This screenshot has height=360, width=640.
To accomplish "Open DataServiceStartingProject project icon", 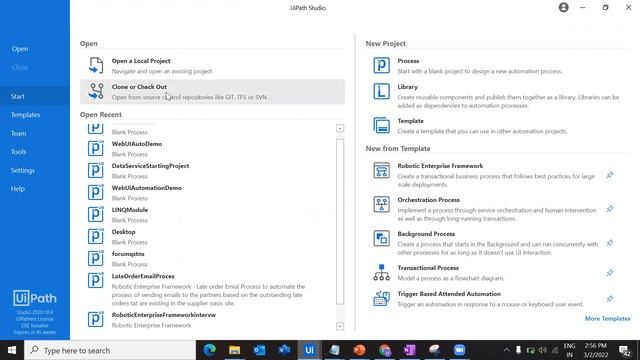I will (x=96, y=170).
